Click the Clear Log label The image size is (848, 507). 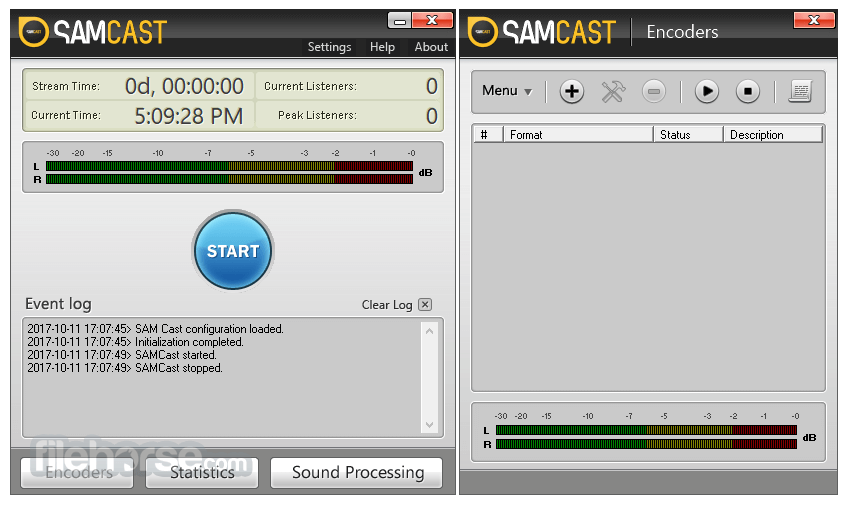[387, 305]
